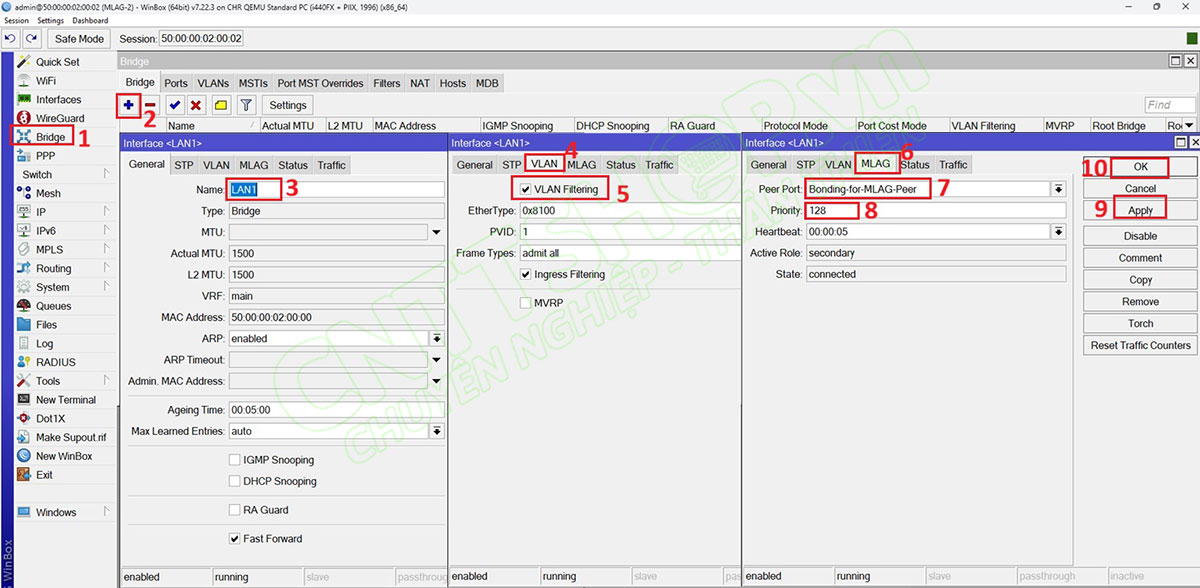This screenshot has height=588, width=1200.
Task: Open the ARP dropdown
Action: pyautogui.click(x=437, y=338)
